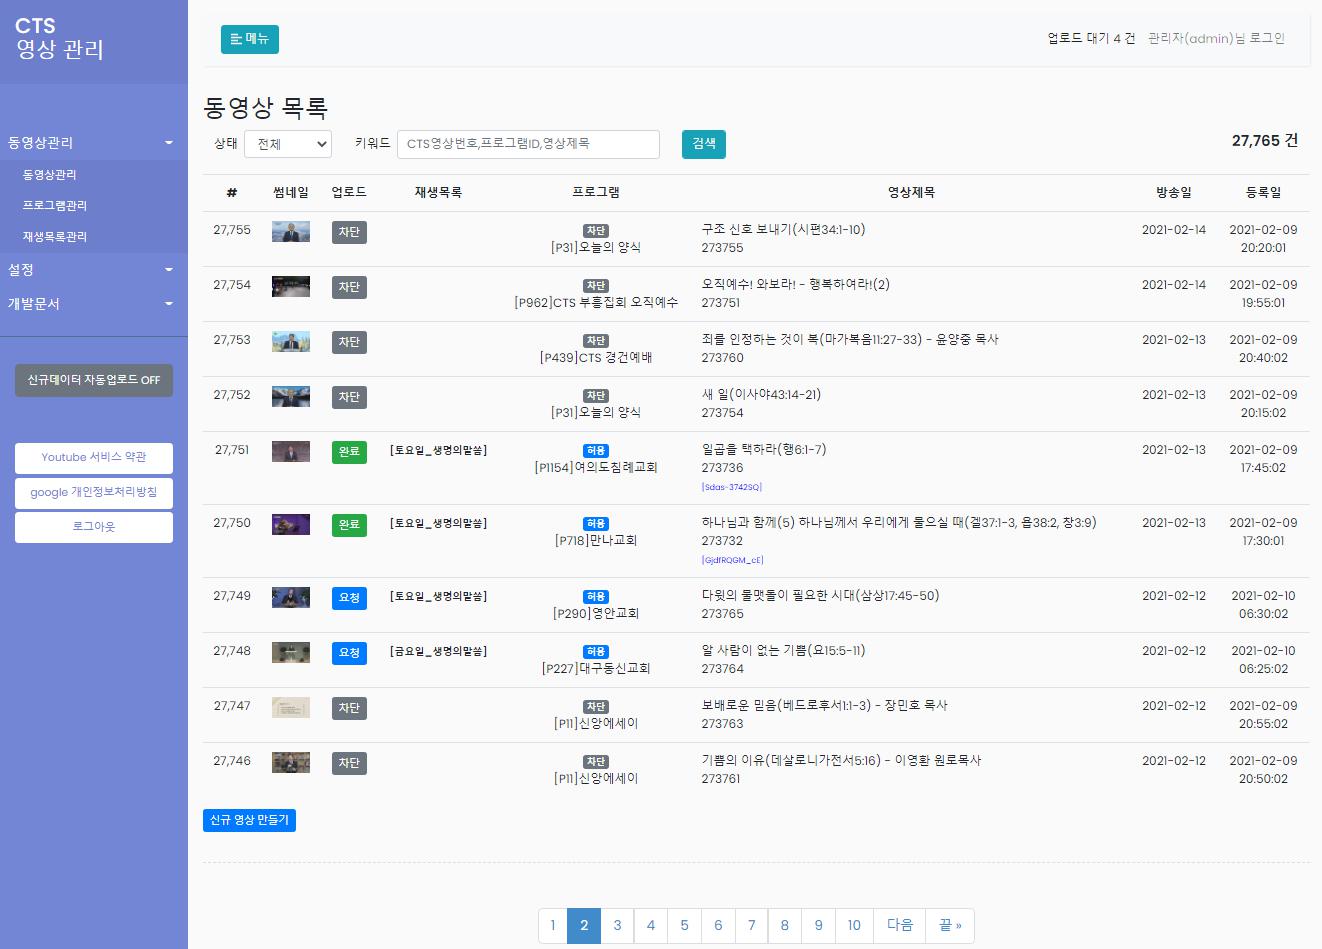Open thumbnail of video 27,755

tap(291, 232)
